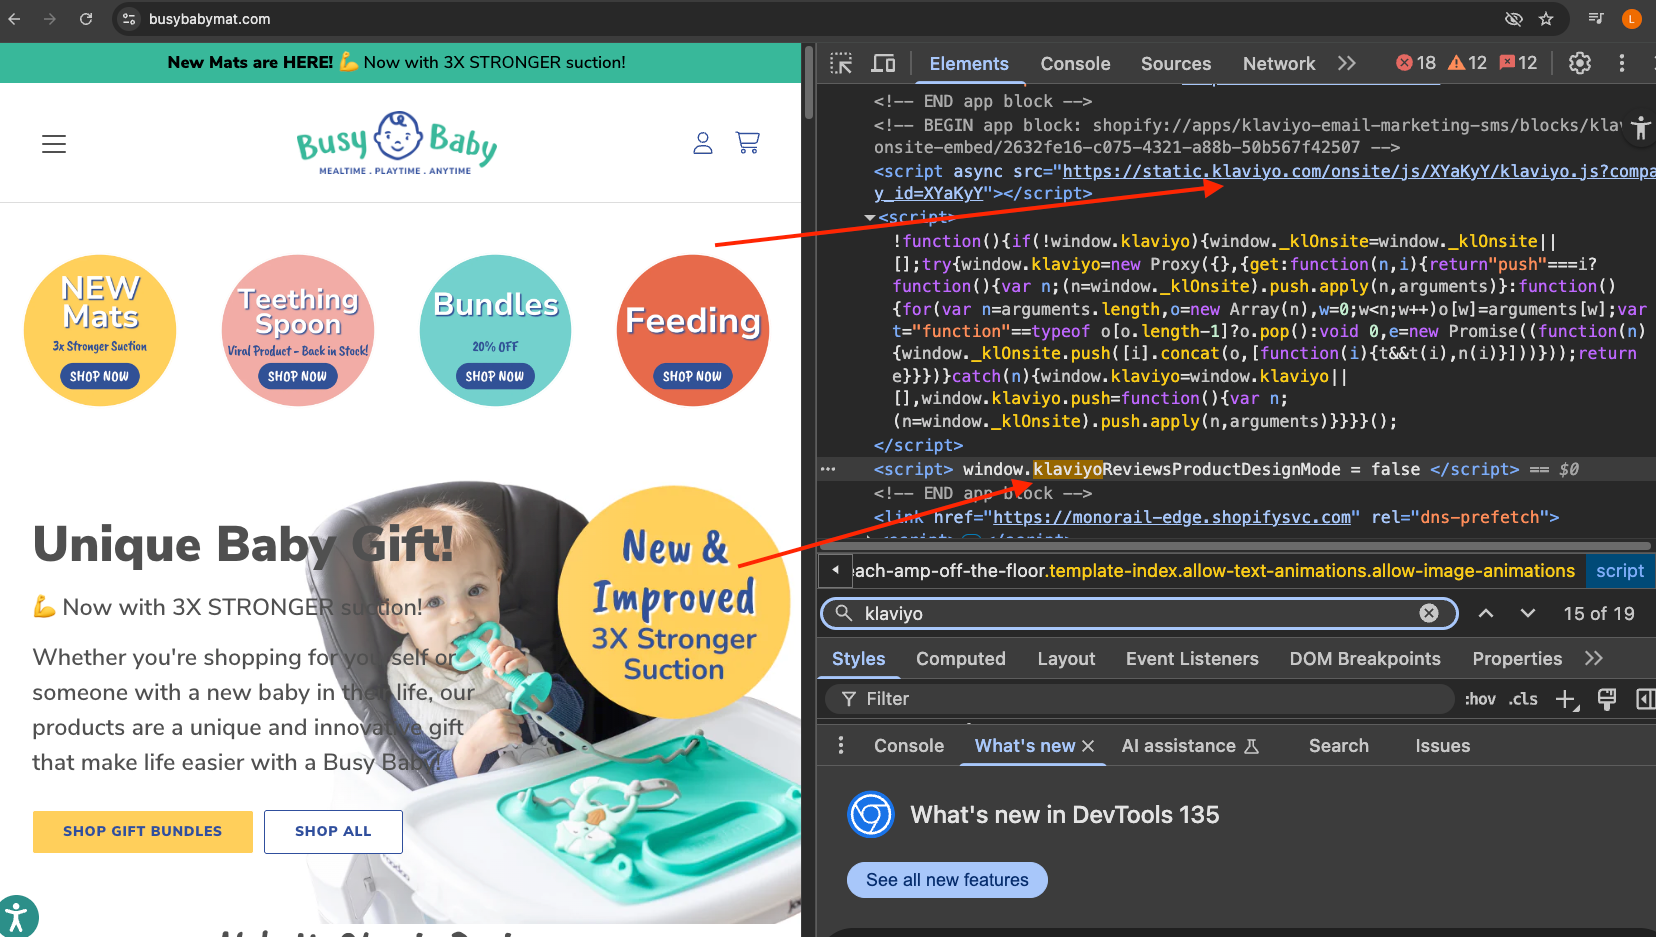Close the What's new tab
Screen dimensions: 1656x937
tap(1088, 746)
